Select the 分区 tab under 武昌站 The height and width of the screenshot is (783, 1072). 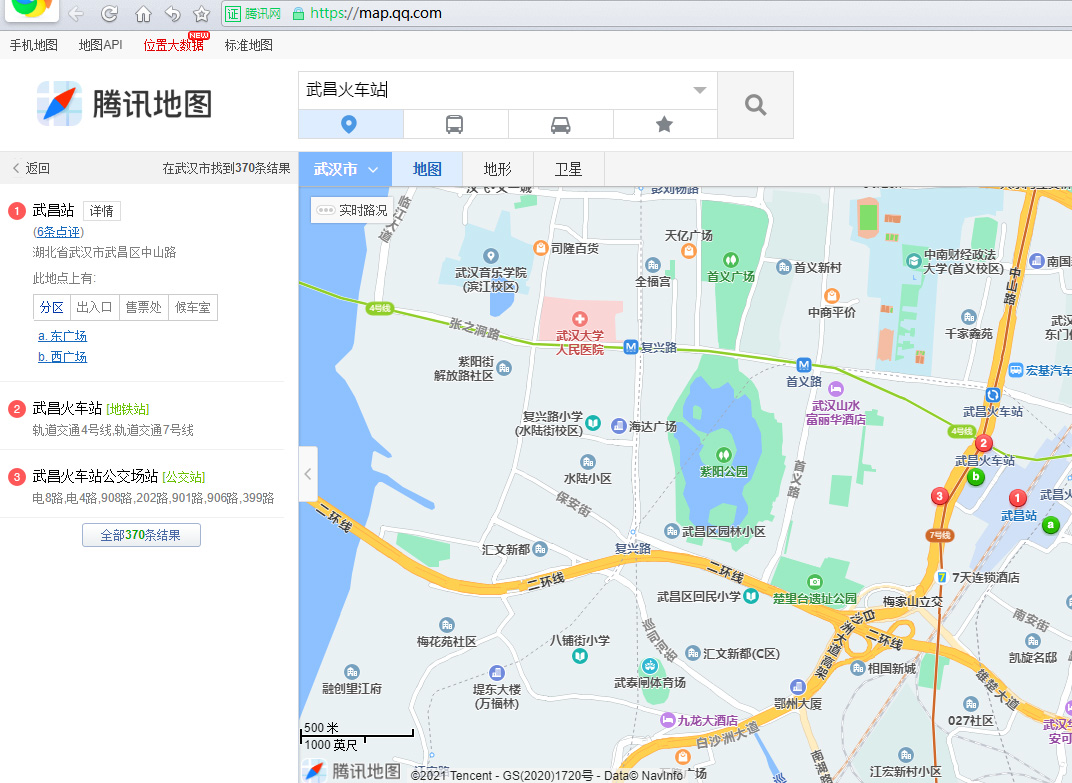click(x=52, y=308)
